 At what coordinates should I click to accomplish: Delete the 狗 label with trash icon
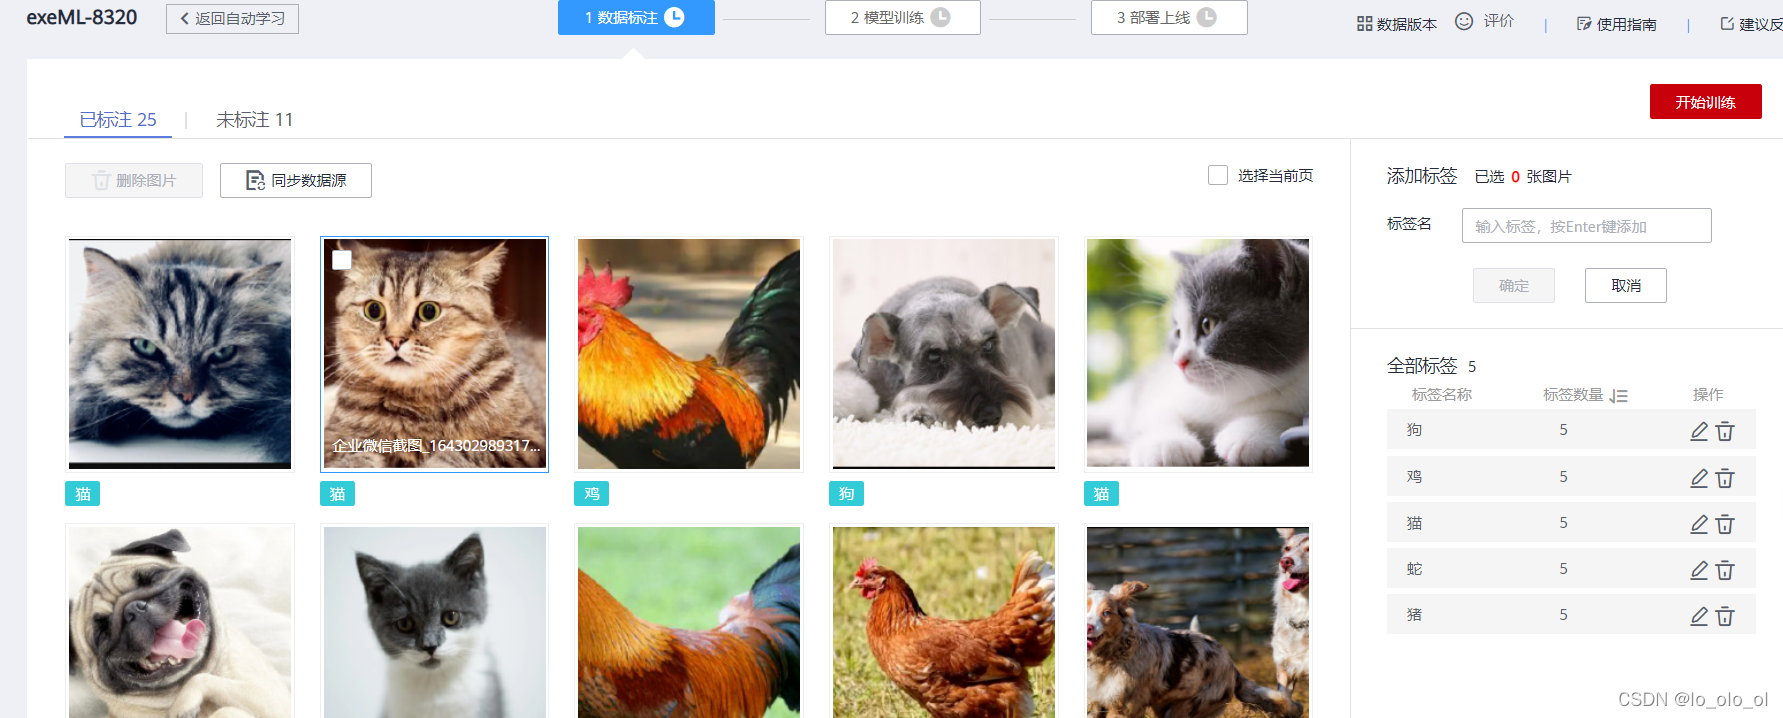point(1725,431)
